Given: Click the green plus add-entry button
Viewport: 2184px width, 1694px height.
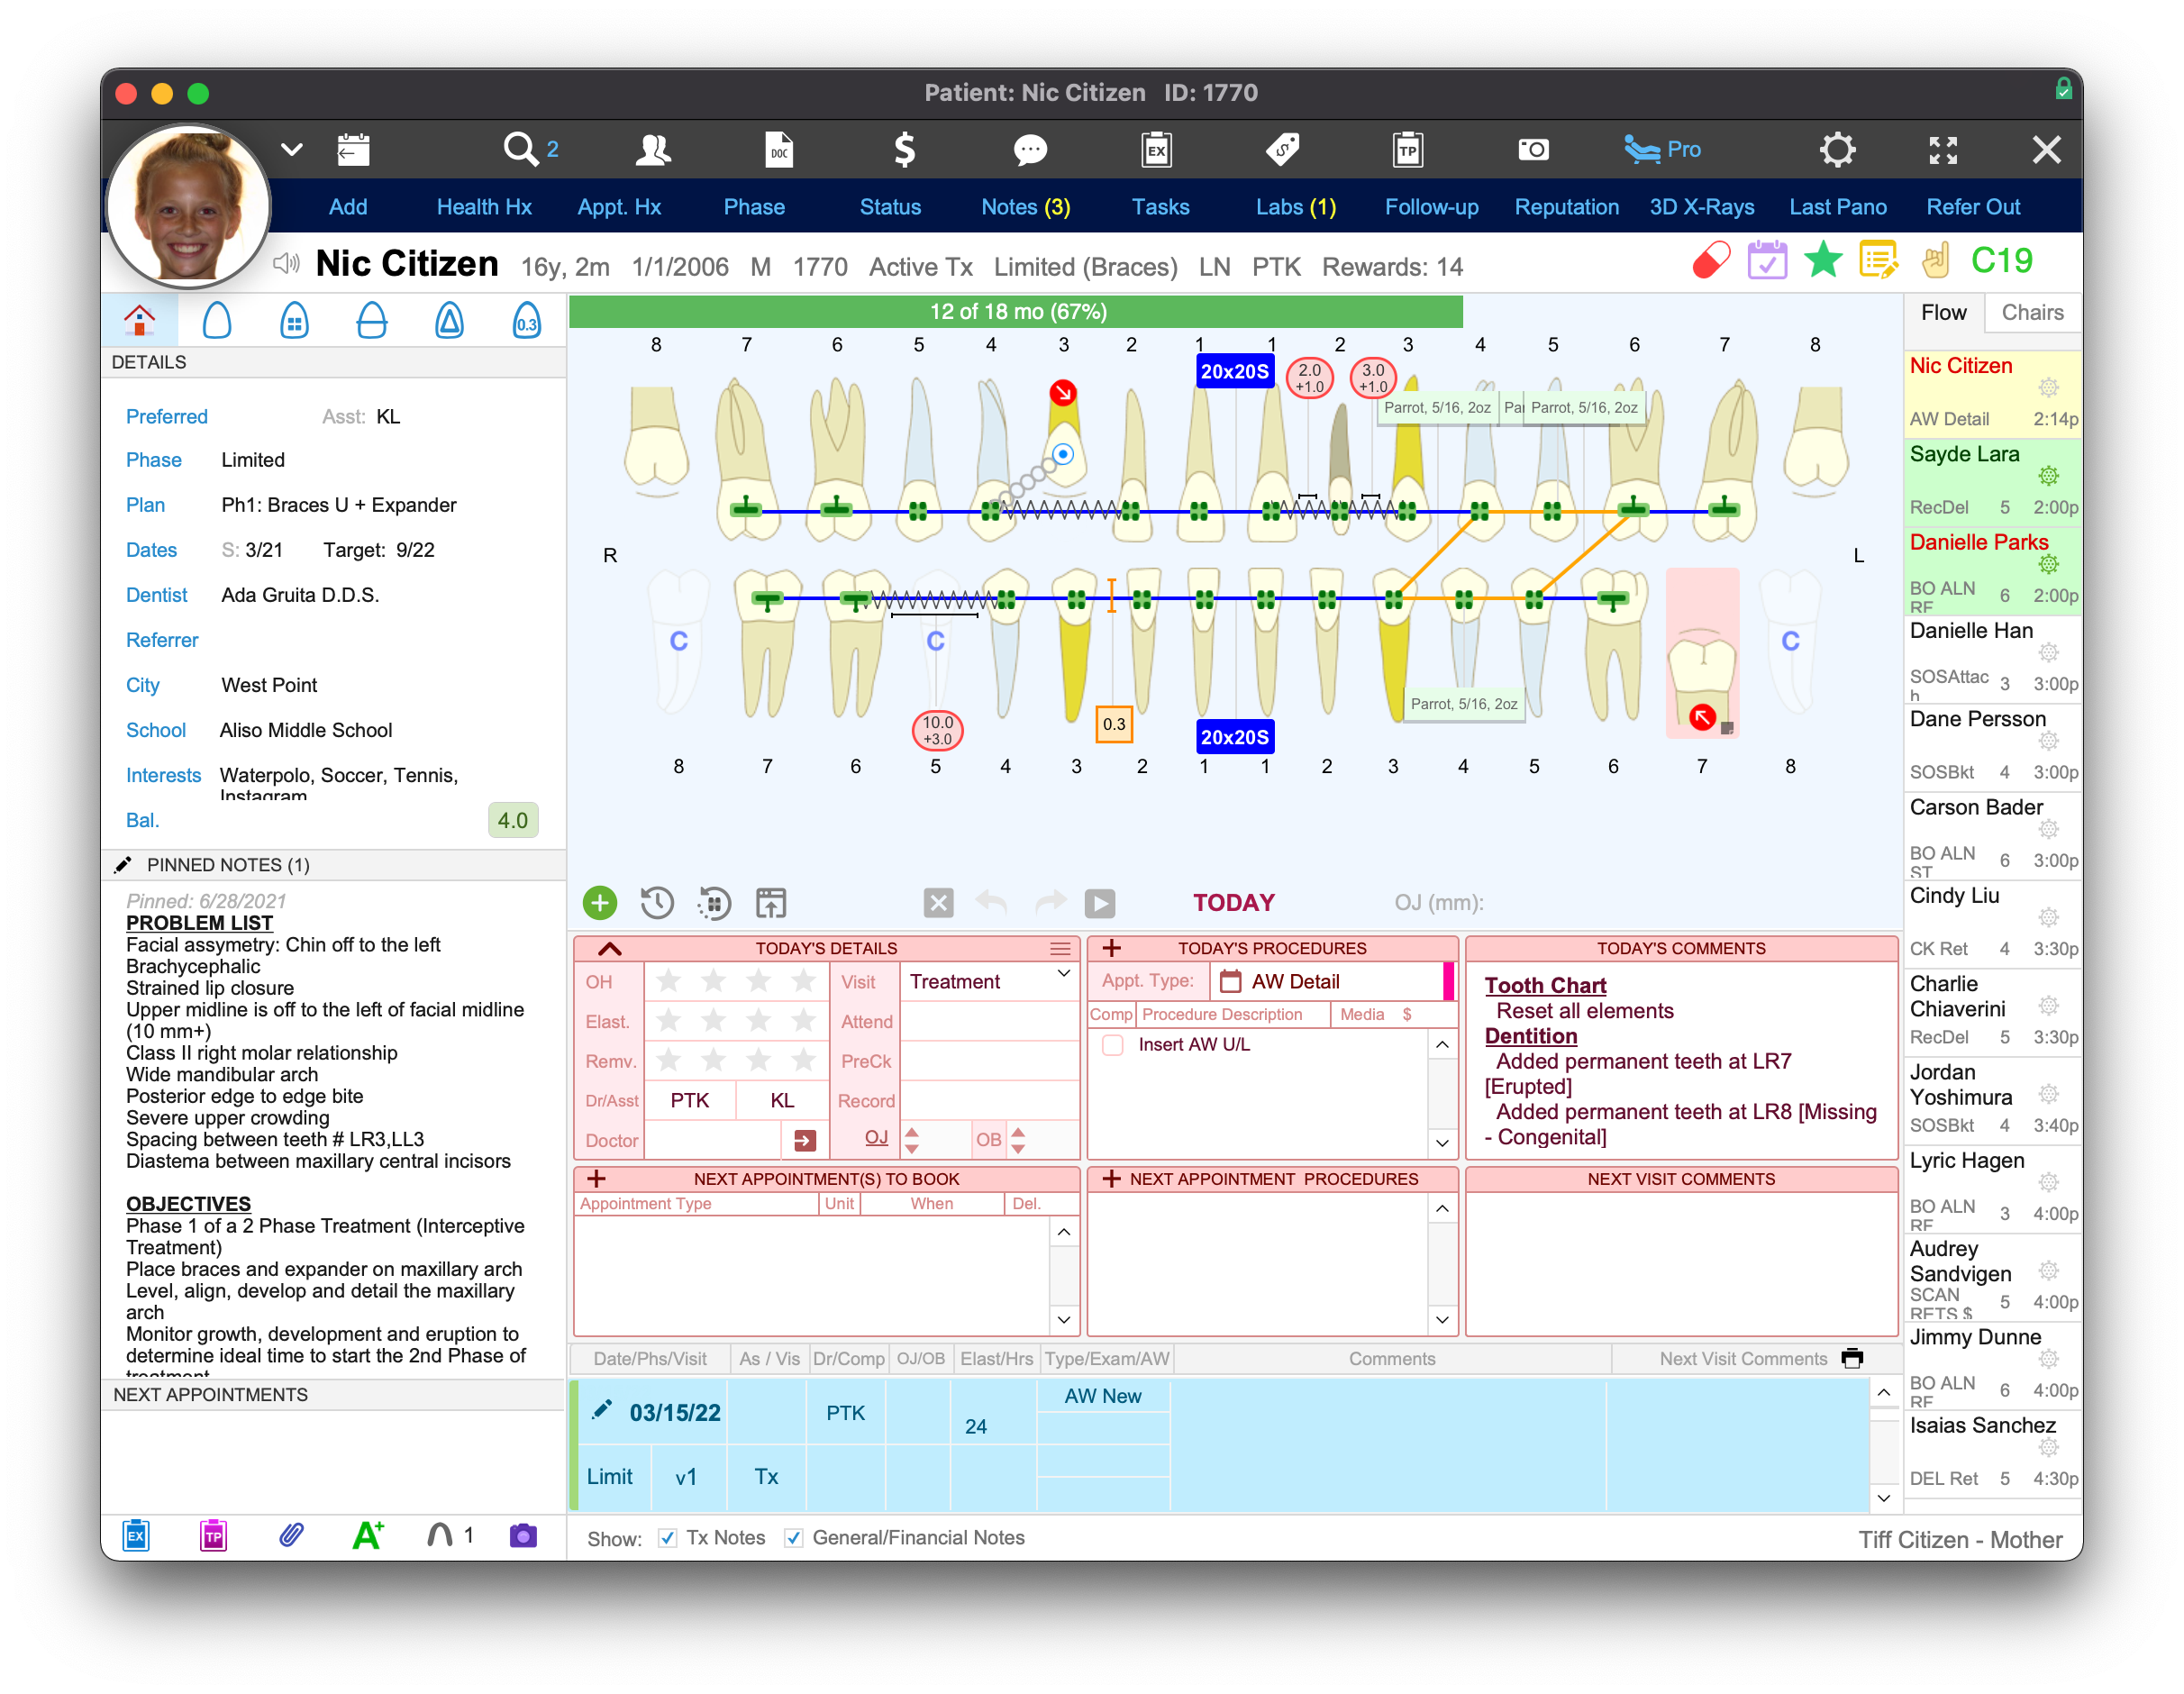Looking at the screenshot, I should [x=600, y=903].
